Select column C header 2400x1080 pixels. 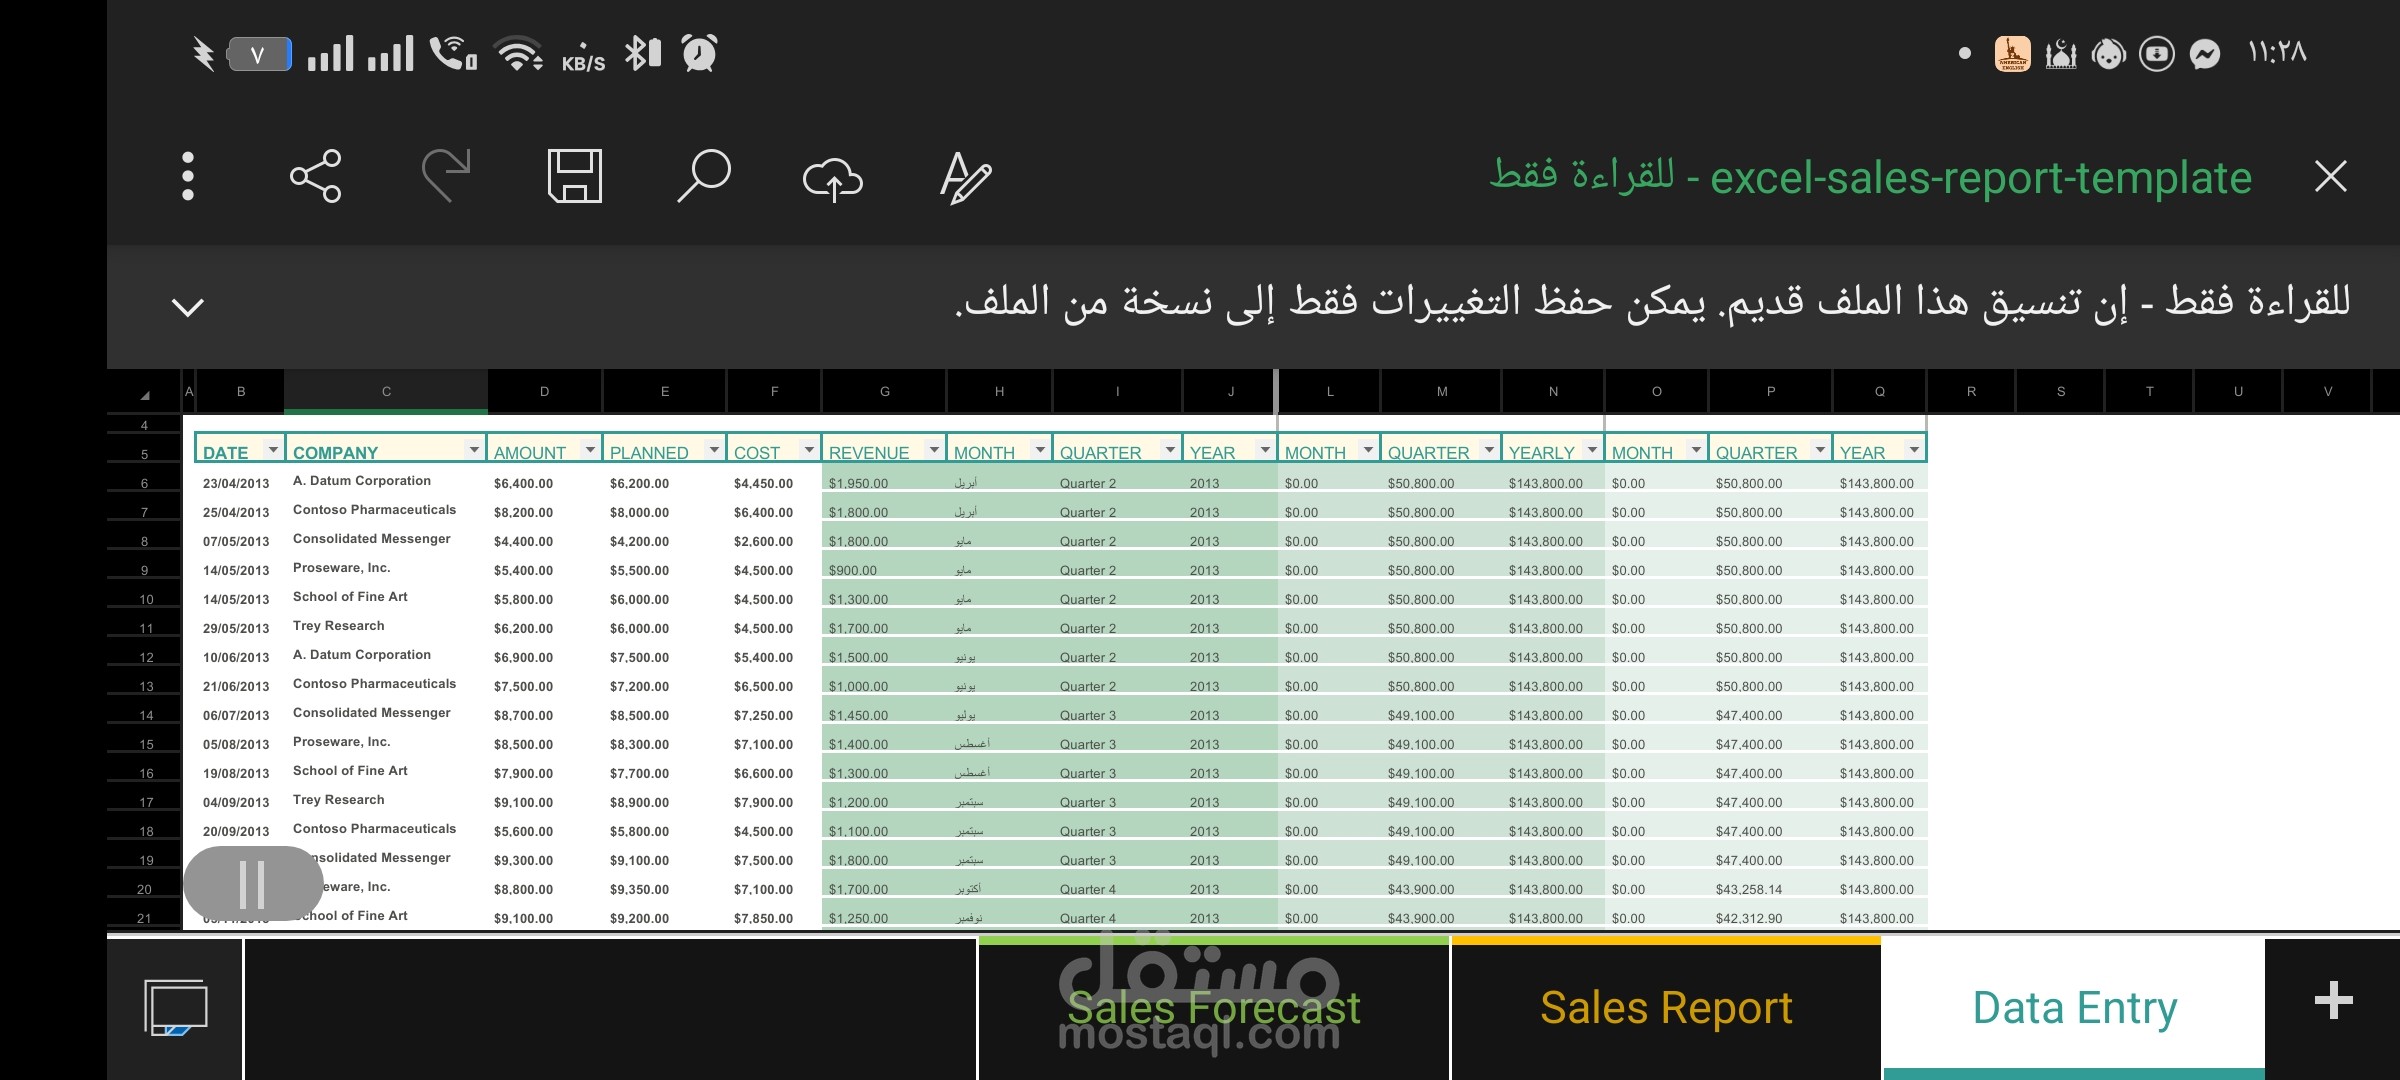[x=386, y=392]
